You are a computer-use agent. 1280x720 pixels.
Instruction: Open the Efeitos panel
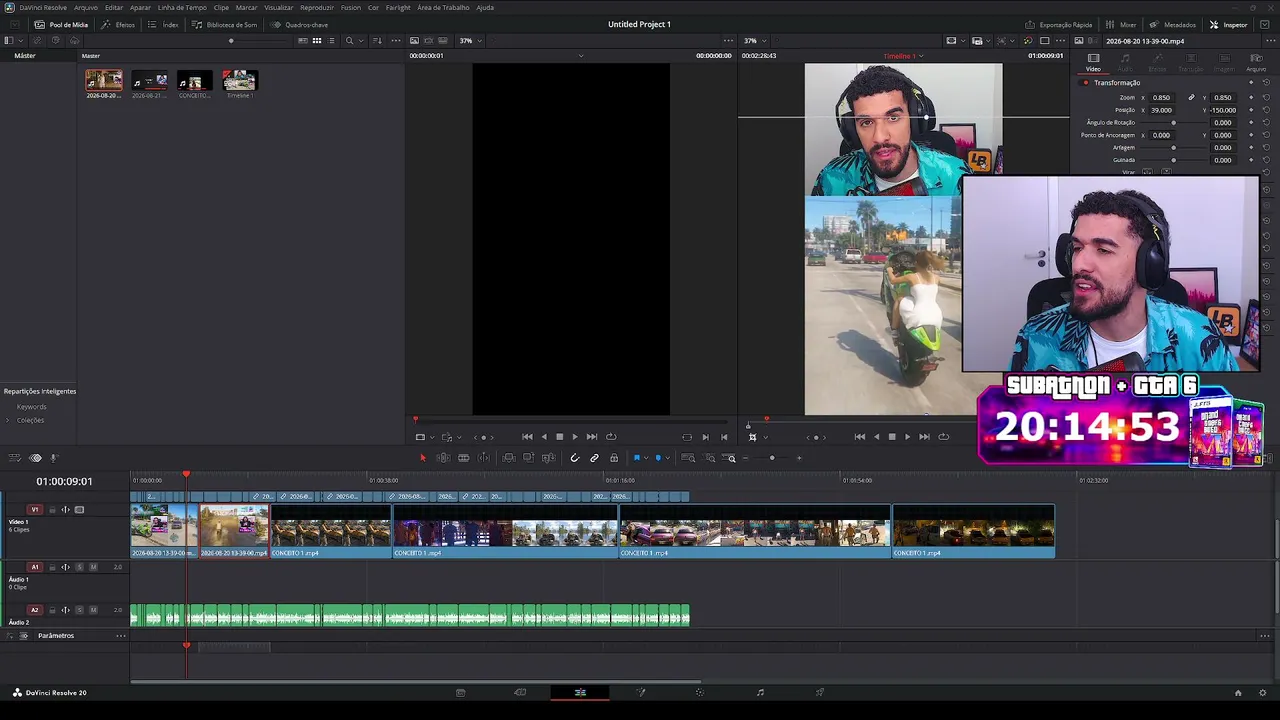[119, 24]
